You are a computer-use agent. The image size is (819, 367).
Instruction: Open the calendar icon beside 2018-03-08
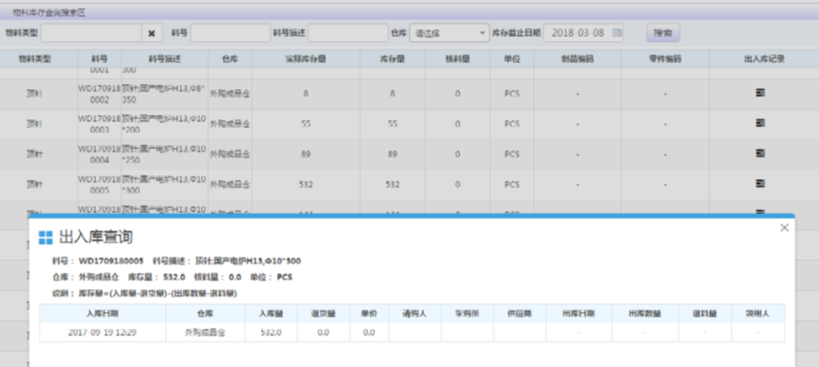[x=617, y=33]
